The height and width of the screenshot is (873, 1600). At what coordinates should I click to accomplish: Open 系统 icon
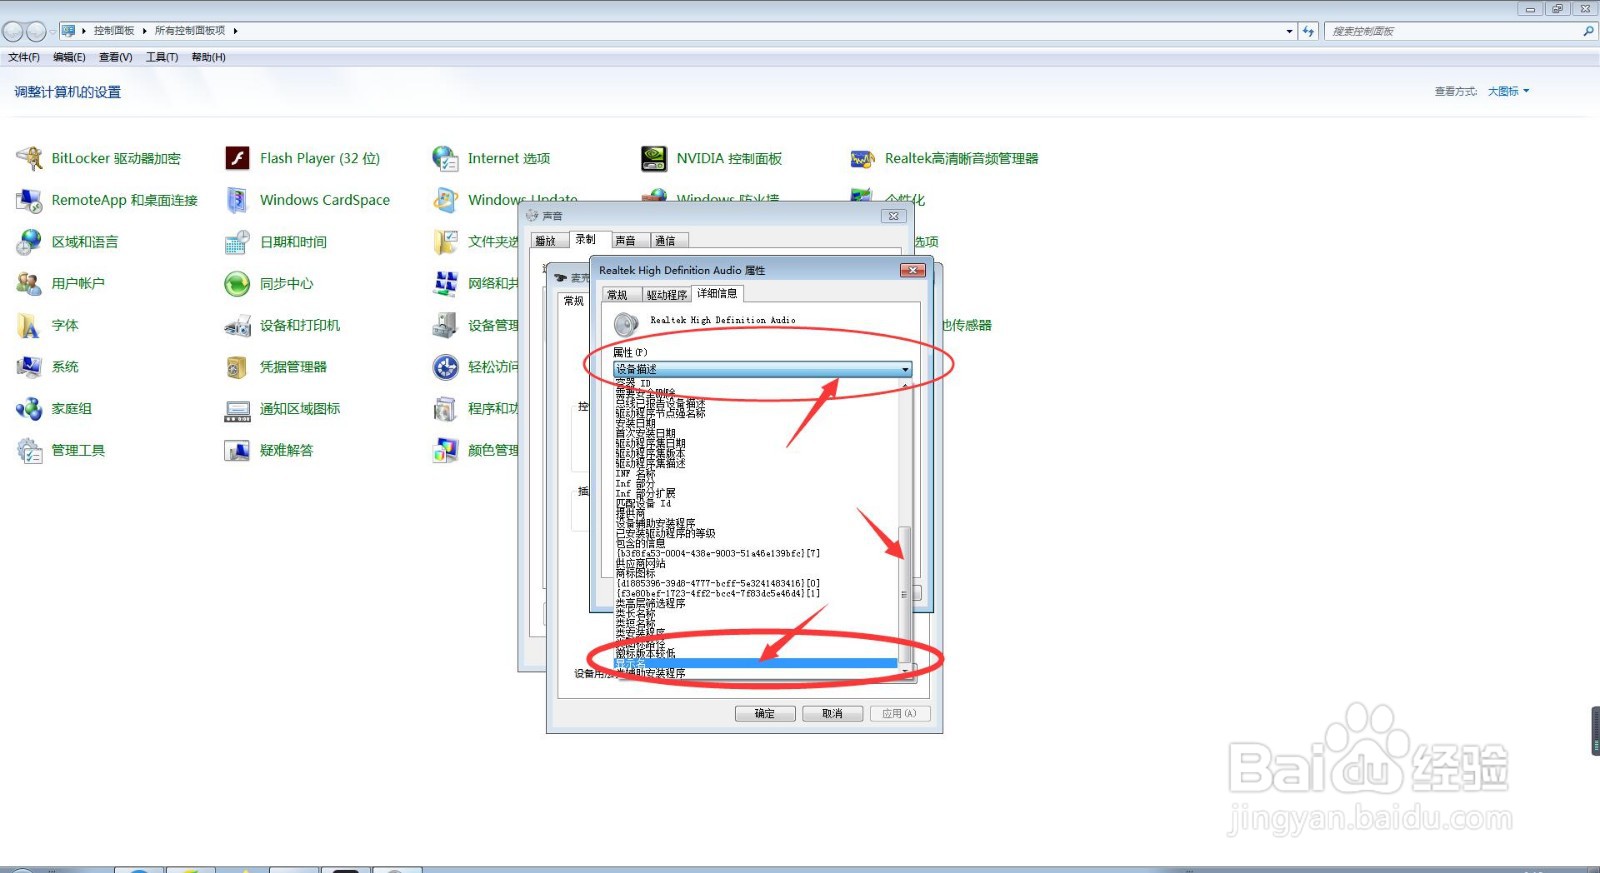pos(29,367)
